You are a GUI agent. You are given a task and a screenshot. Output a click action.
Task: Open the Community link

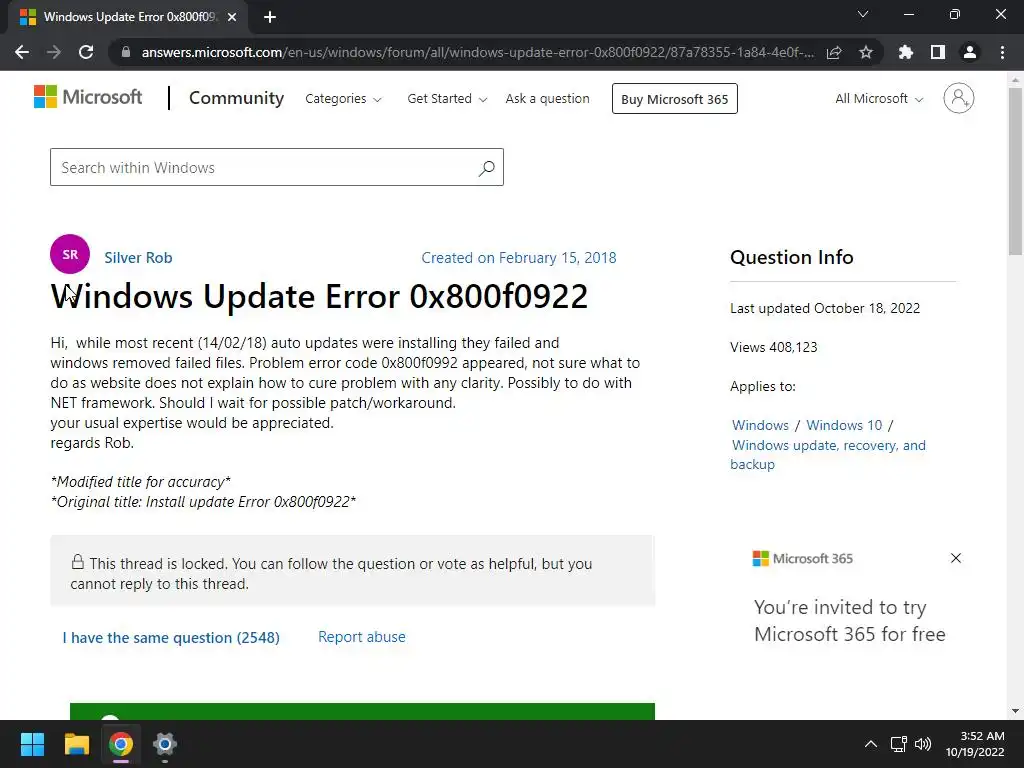coord(236,98)
